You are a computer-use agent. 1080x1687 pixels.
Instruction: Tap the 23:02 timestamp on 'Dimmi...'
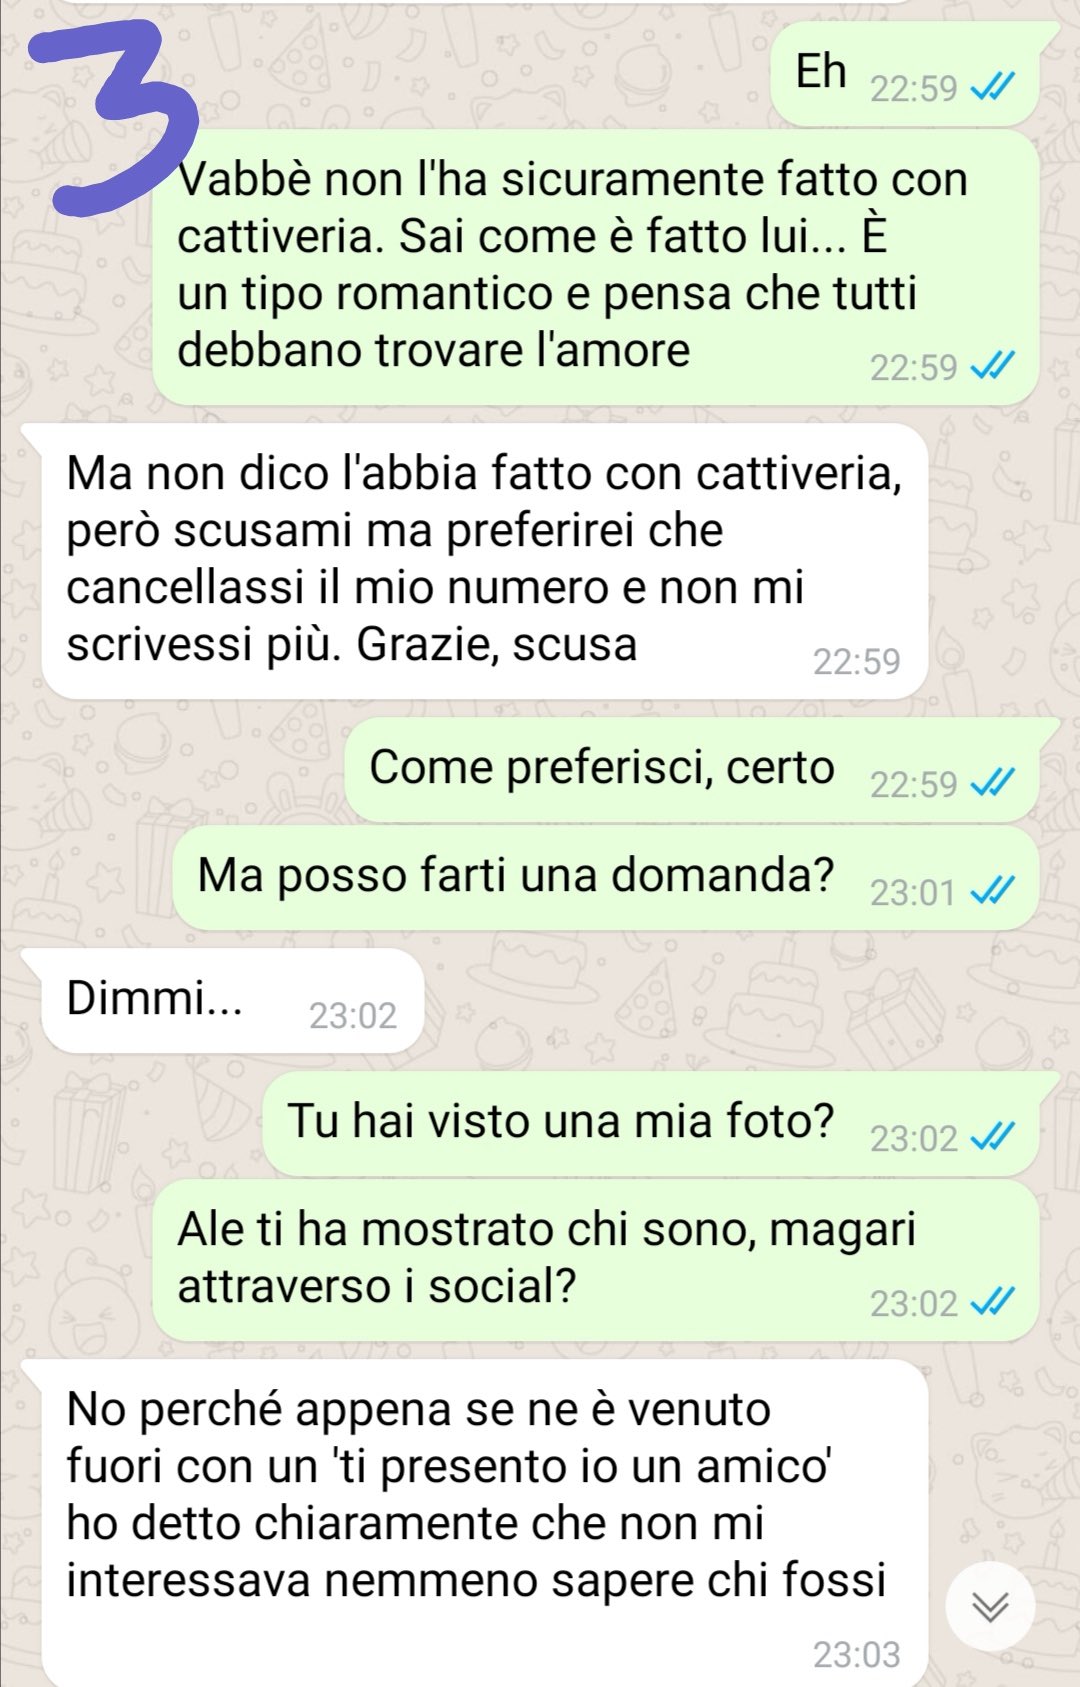pos(353,1016)
